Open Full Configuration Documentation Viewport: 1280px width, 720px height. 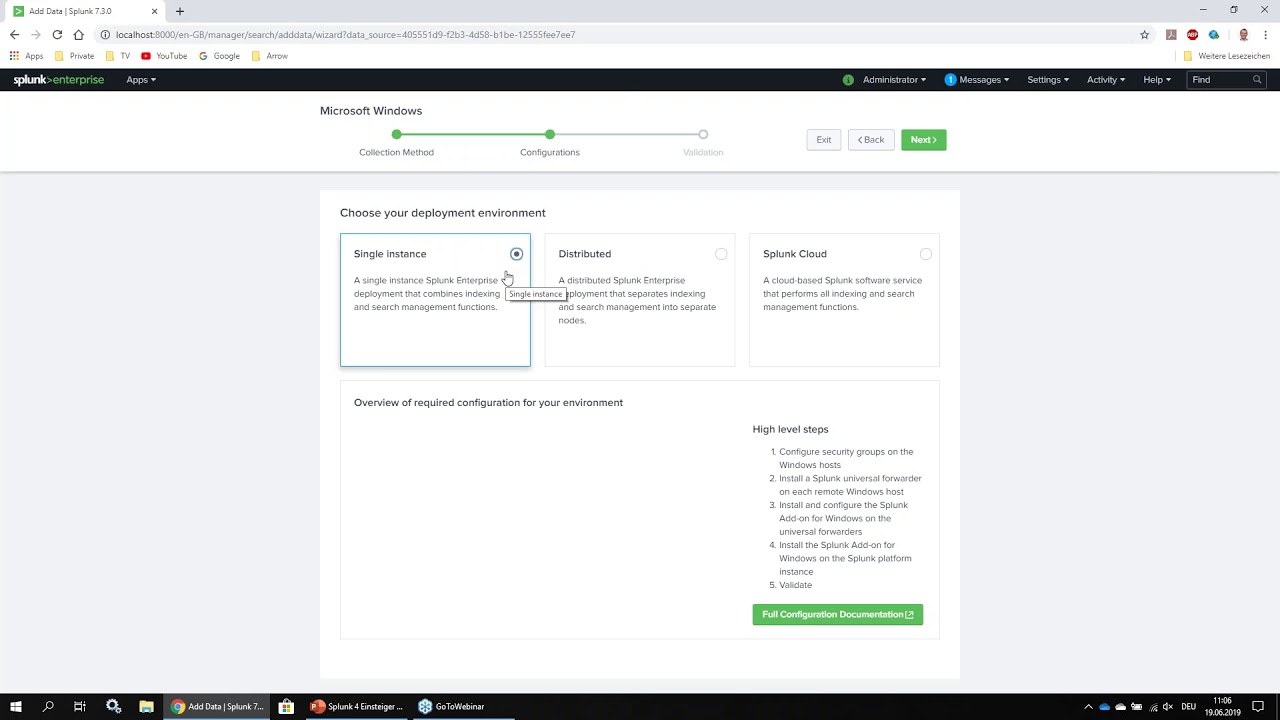[x=838, y=615]
